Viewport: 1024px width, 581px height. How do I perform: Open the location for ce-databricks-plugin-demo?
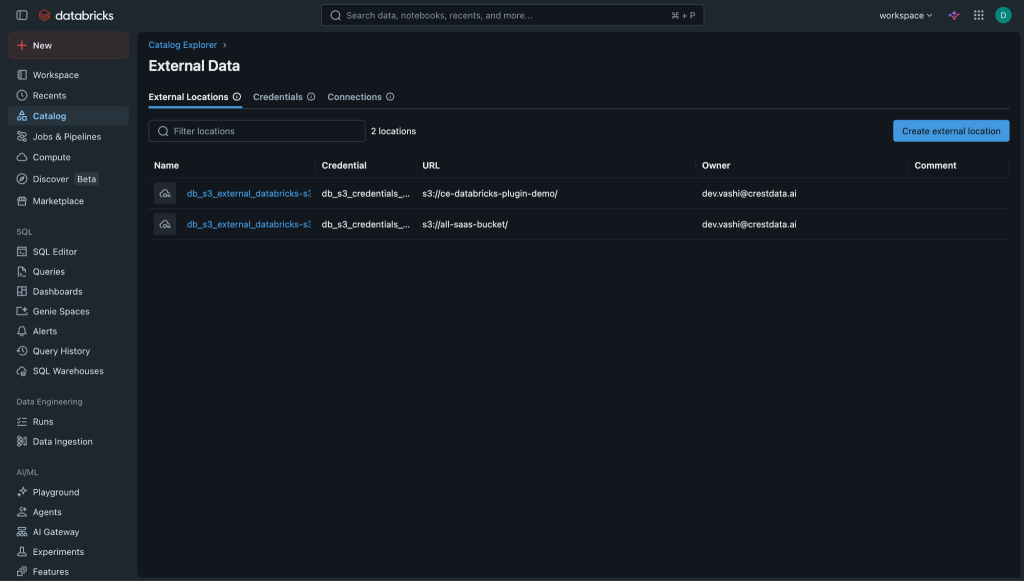click(249, 193)
